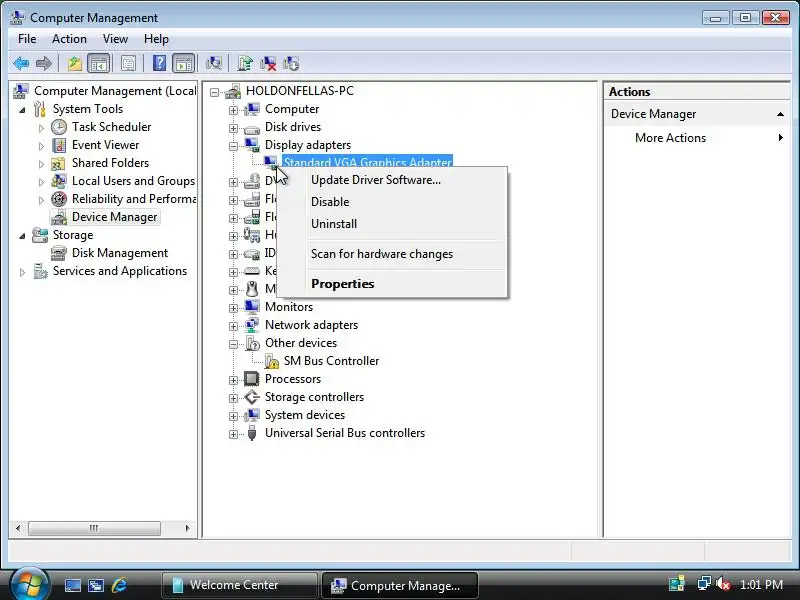
Task: Expand the Storage controllers category
Action: click(x=233, y=398)
